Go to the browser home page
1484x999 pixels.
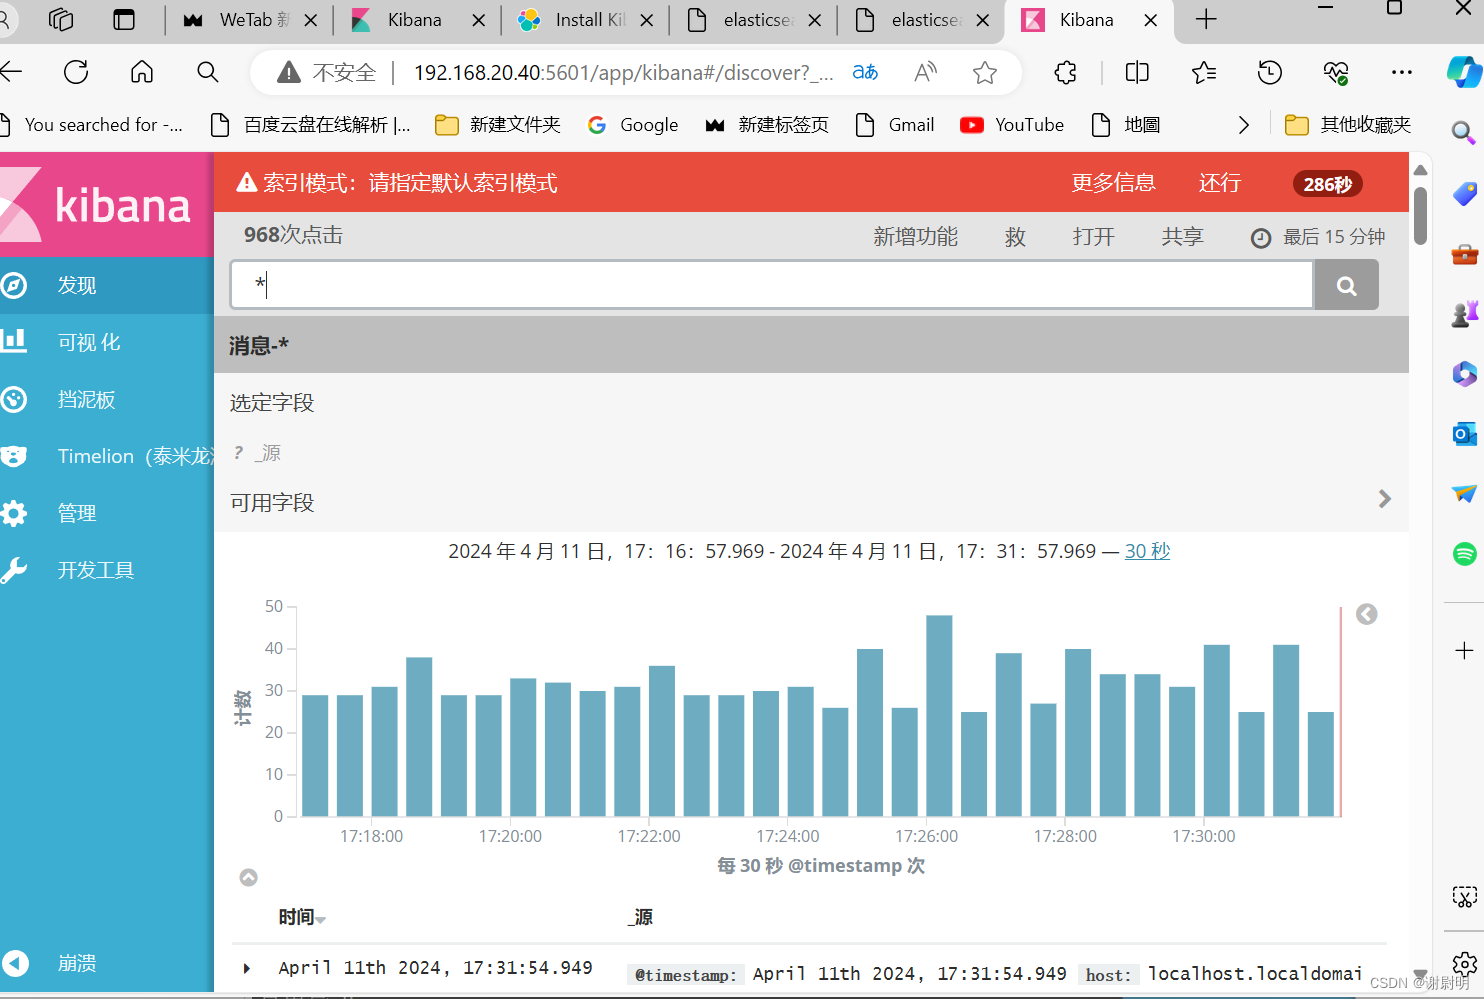coord(142,72)
